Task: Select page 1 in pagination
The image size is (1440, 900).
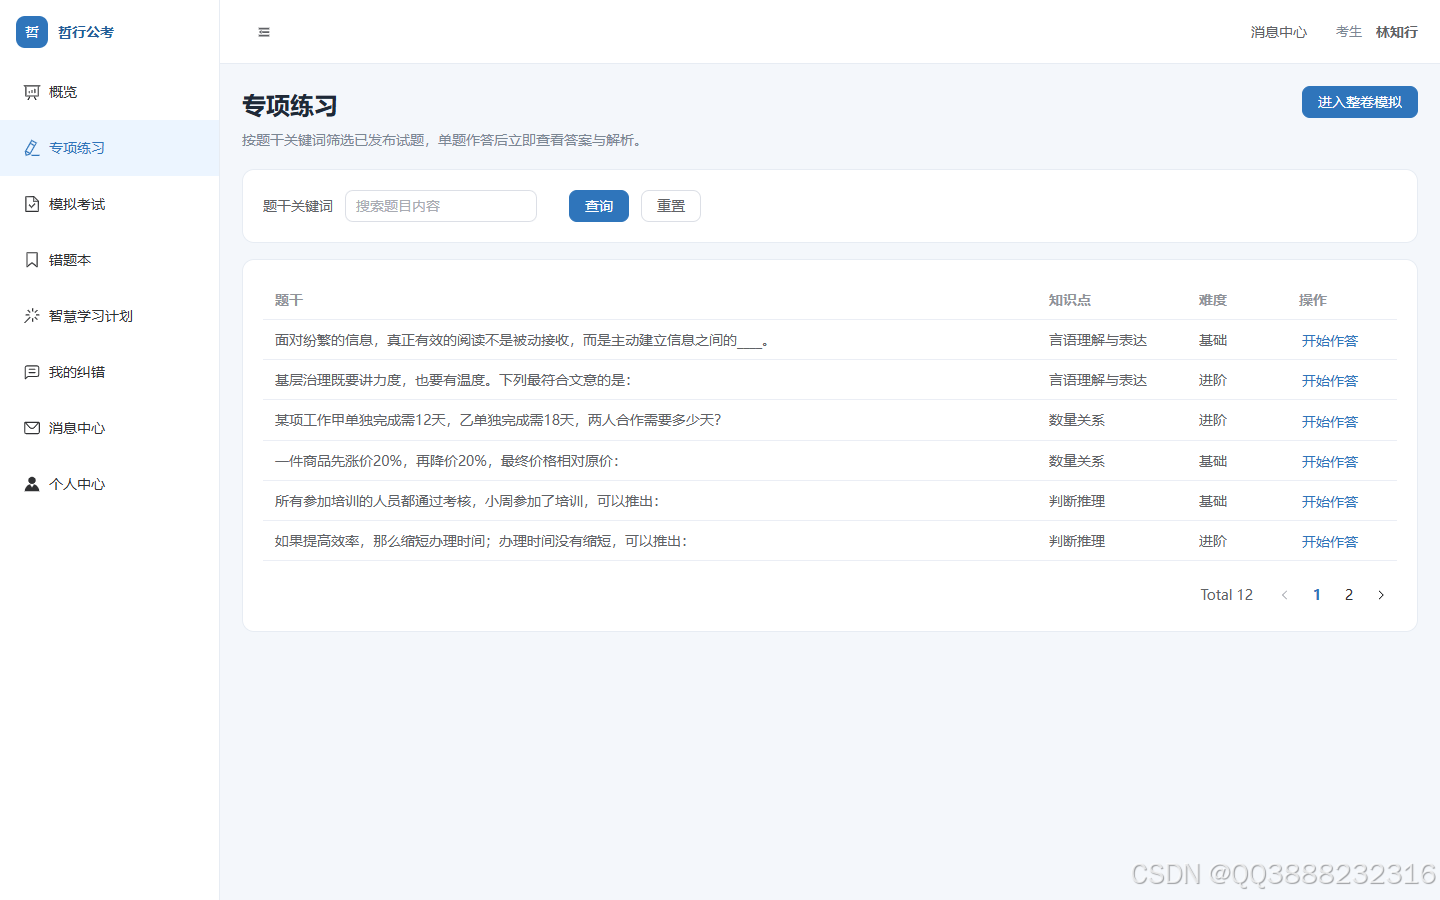Action: (x=1317, y=595)
